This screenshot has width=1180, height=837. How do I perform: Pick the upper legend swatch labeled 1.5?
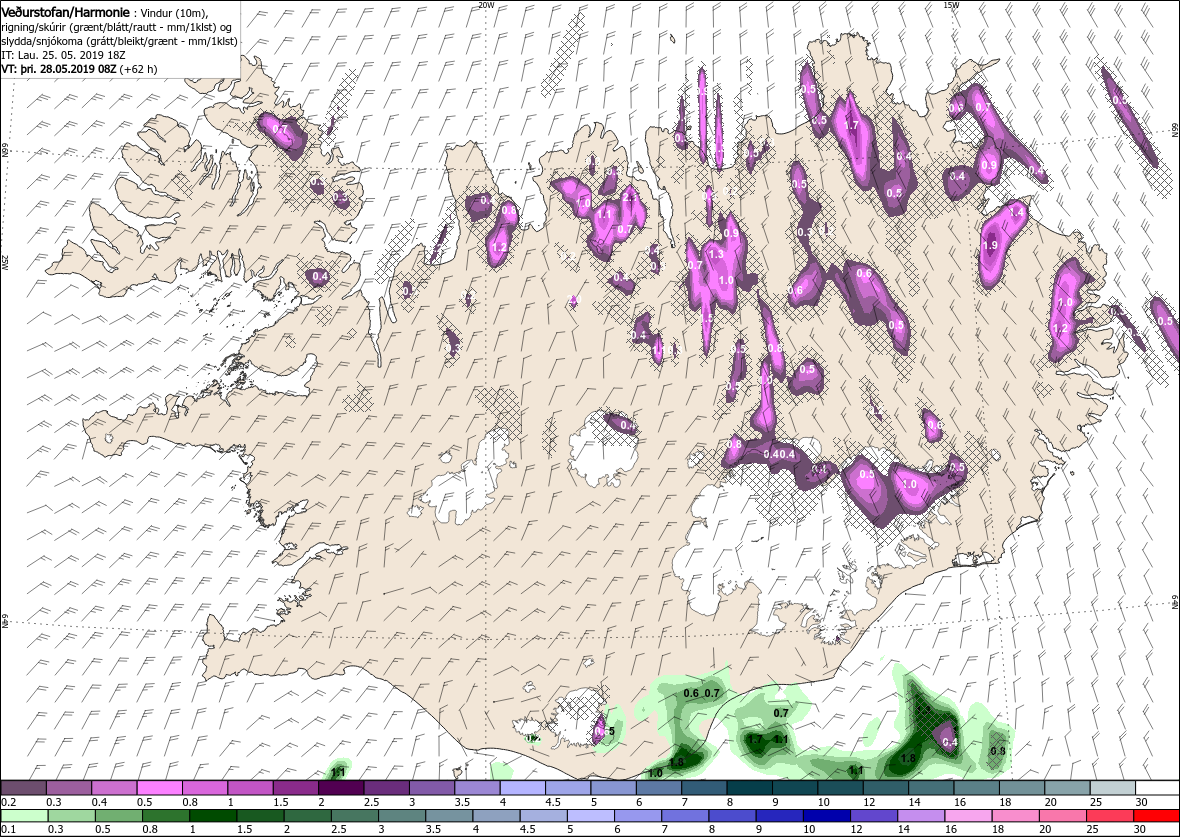click(296, 788)
